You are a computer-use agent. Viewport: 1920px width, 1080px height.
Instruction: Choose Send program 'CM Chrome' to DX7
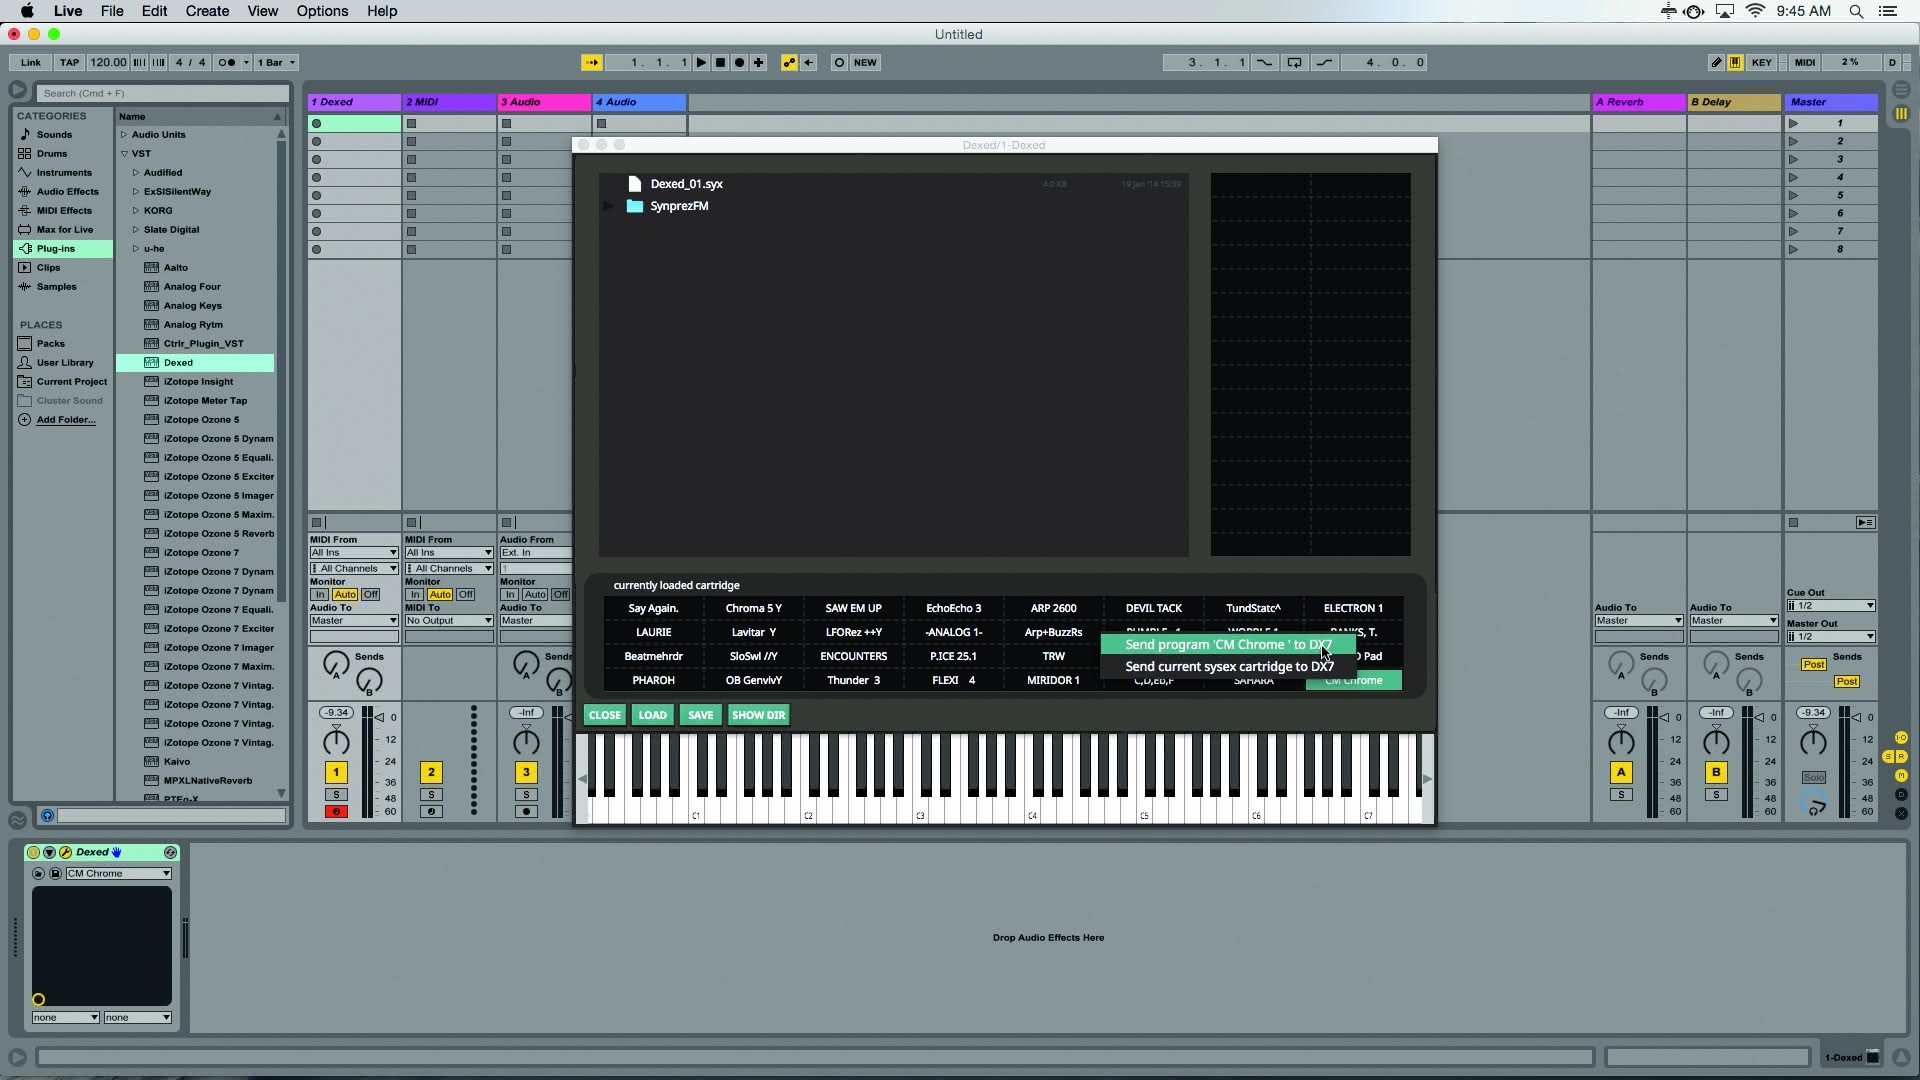[1228, 644]
